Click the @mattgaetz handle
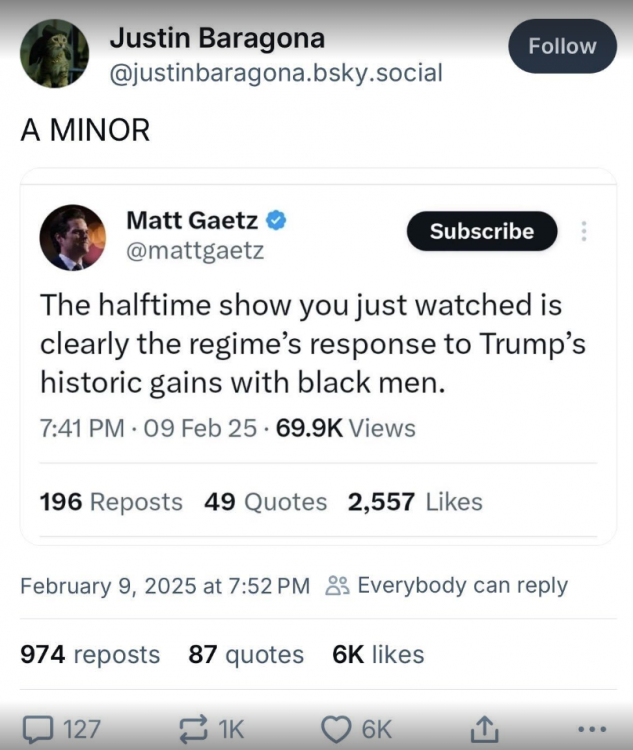This screenshot has height=750, width=633. 195,251
